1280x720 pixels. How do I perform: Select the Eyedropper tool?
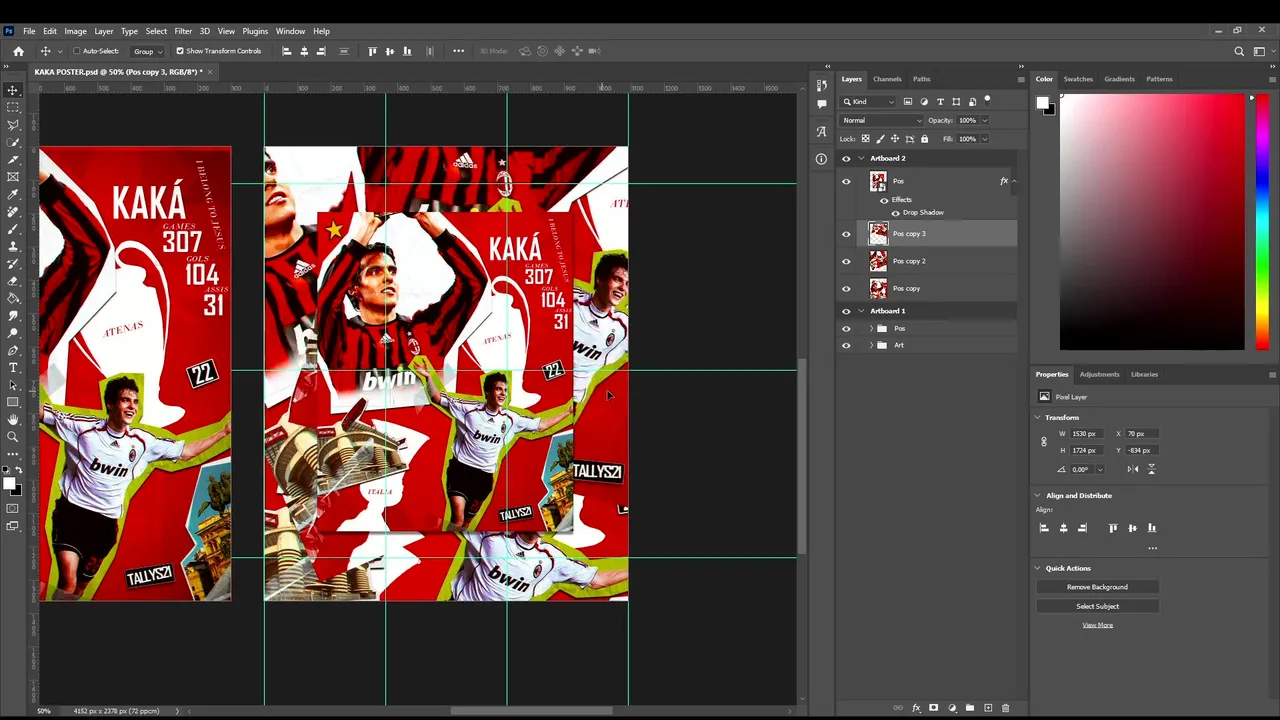(x=13, y=194)
